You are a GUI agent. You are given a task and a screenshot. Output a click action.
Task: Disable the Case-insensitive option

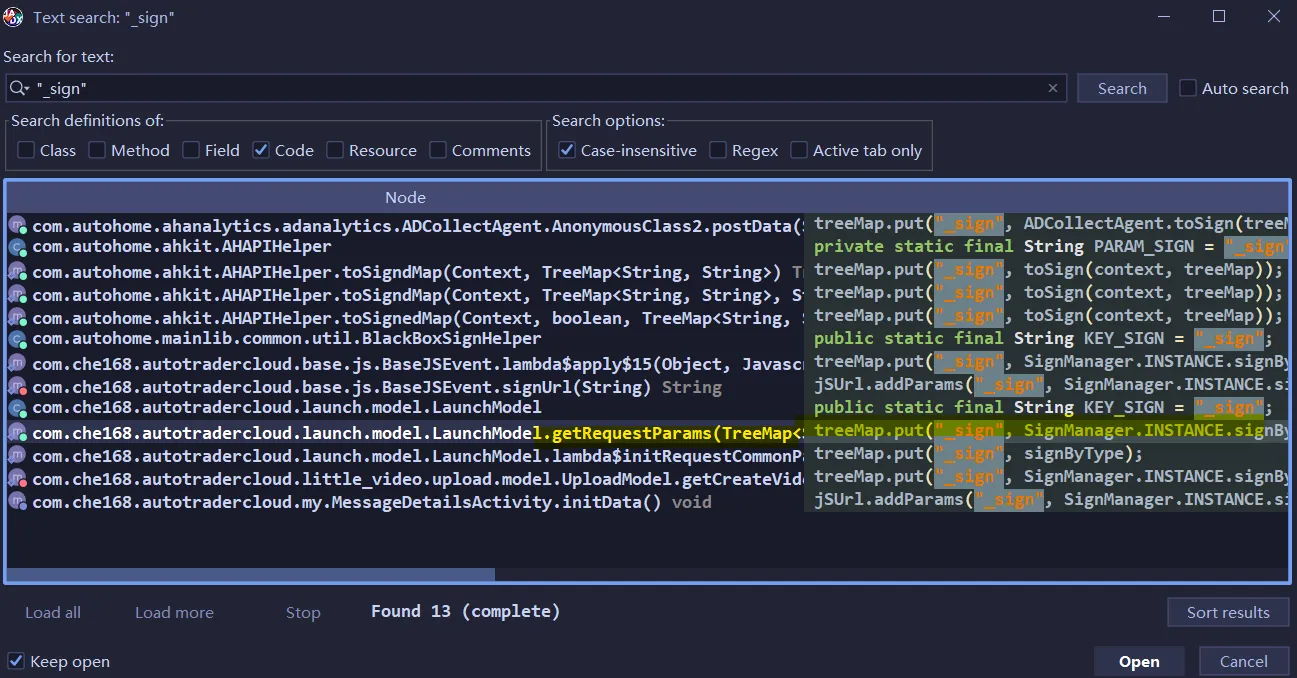(567, 150)
